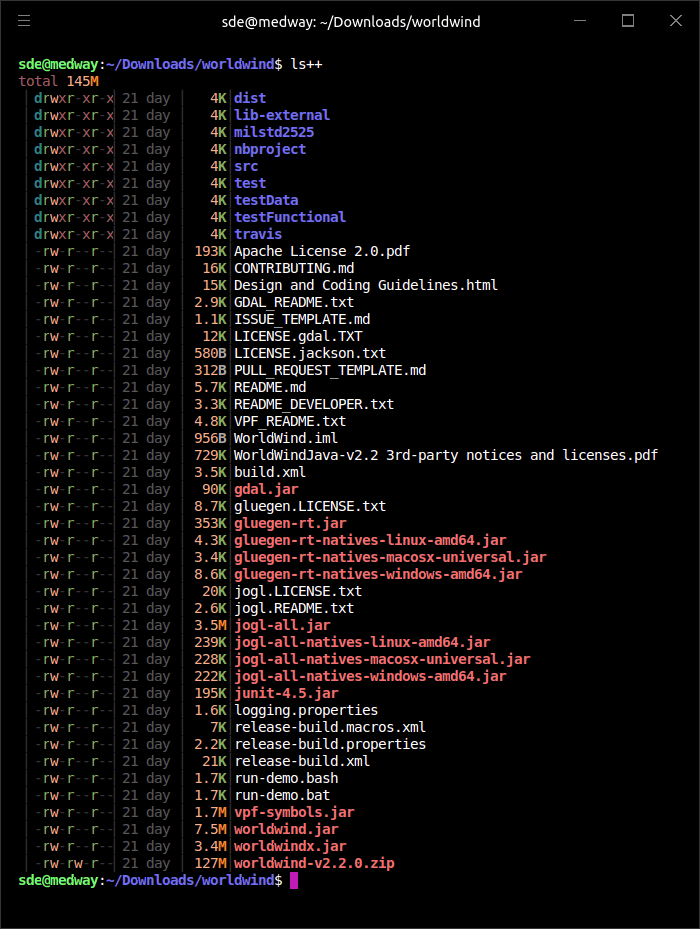Screen dimensions: 700x929
Task: Select the 'test' directory name
Action: point(250,183)
